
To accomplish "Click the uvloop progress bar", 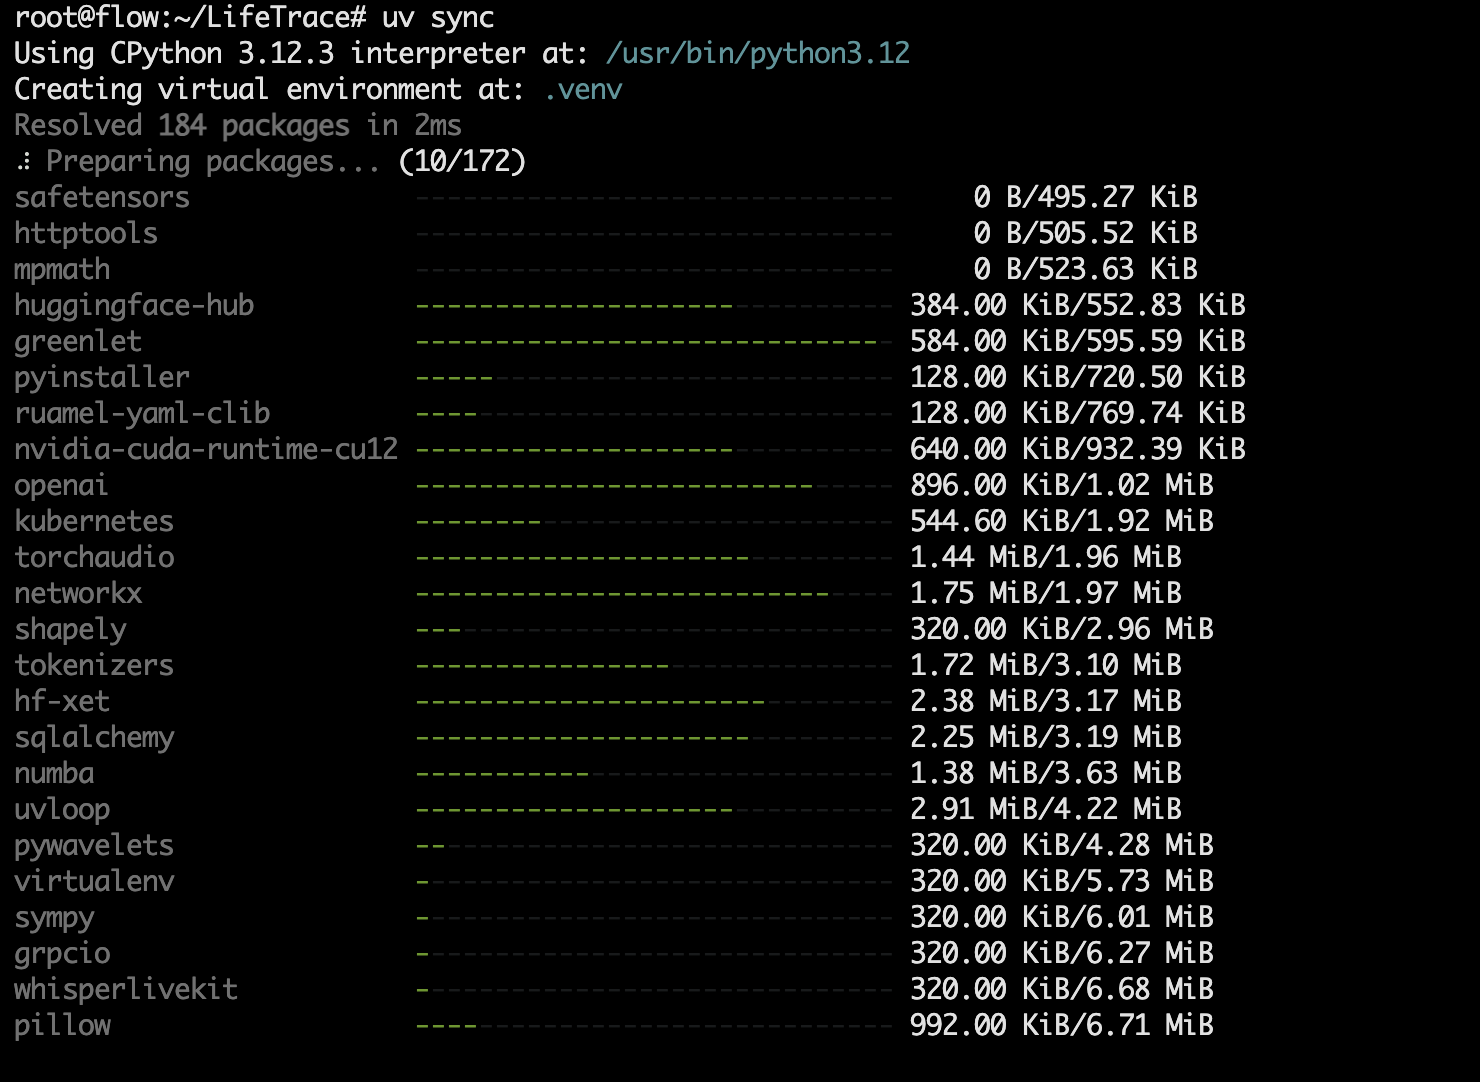I will click(x=654, y=810).
